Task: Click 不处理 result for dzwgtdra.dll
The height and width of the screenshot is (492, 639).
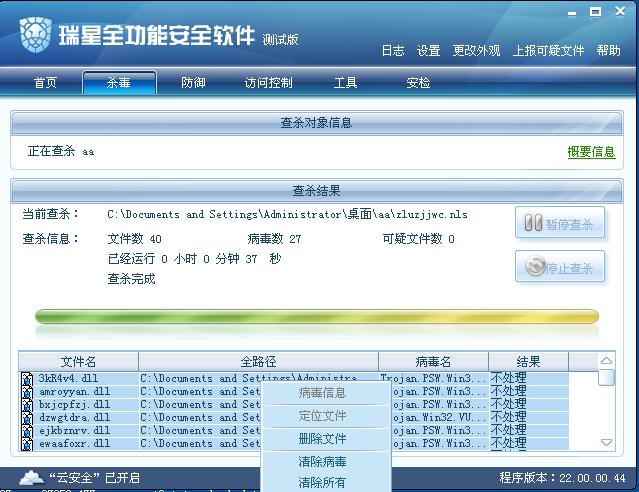Action: point(508,417)
